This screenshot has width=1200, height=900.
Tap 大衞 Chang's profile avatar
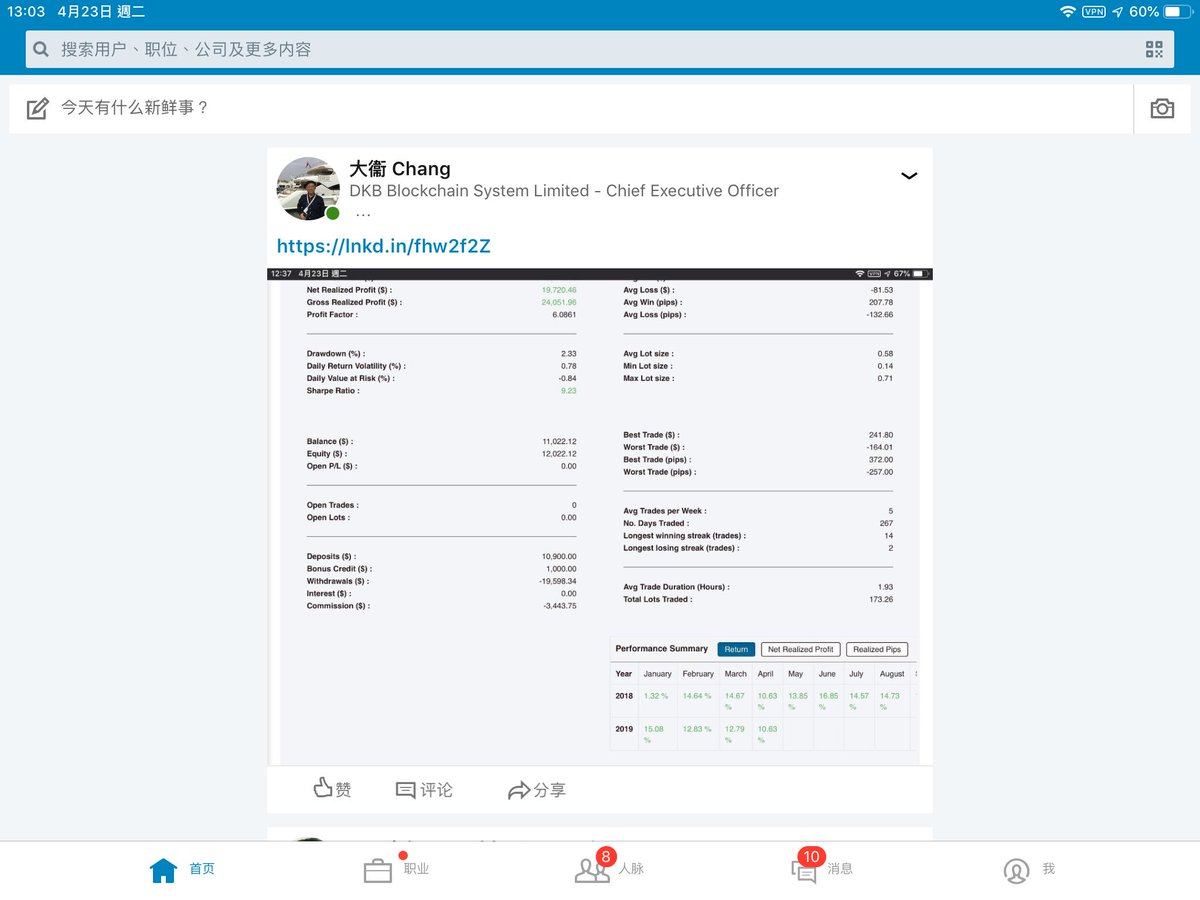(308, 188)
